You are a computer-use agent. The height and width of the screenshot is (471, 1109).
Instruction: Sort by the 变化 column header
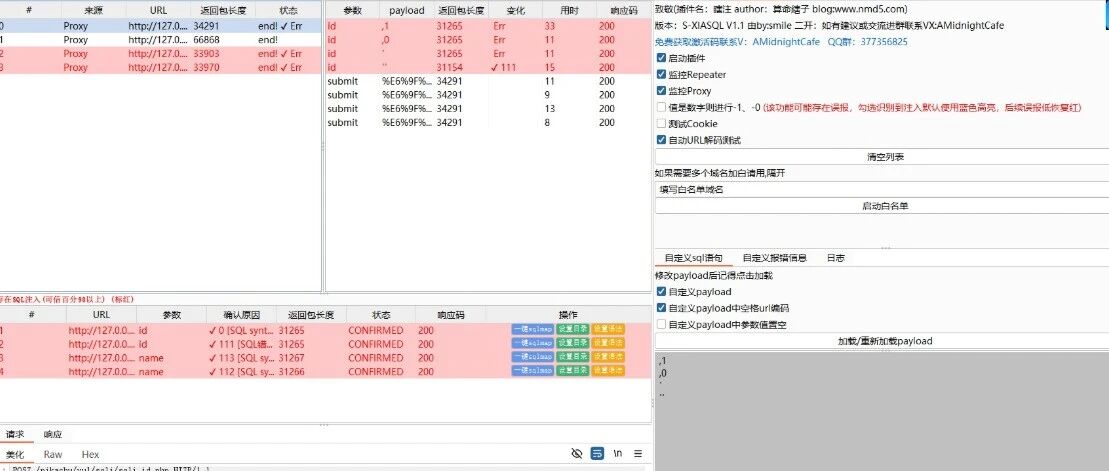pyautogui.click(x=516, y=11)
